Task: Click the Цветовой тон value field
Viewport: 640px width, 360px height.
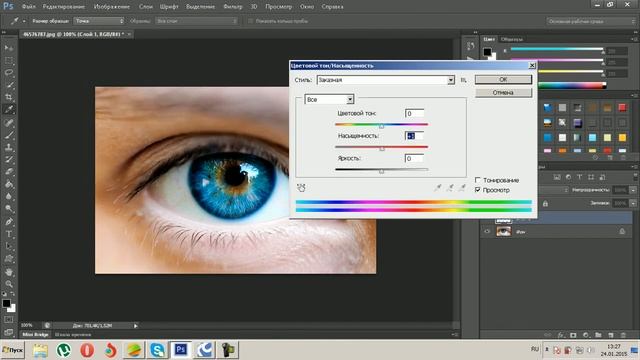Action: (414, 113)
